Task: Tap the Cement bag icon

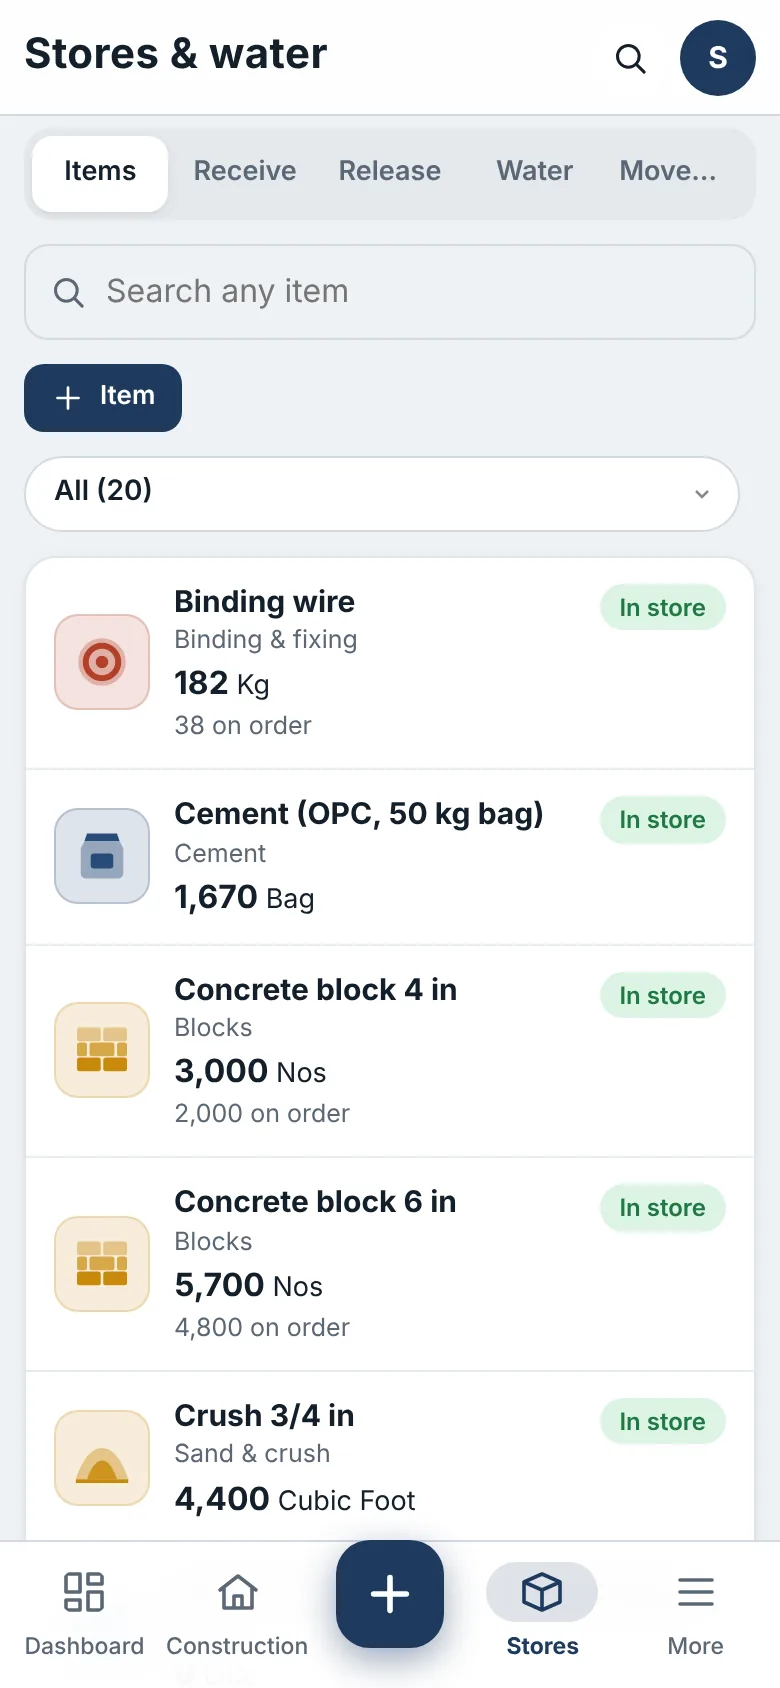Action: (x=102, y=856)
